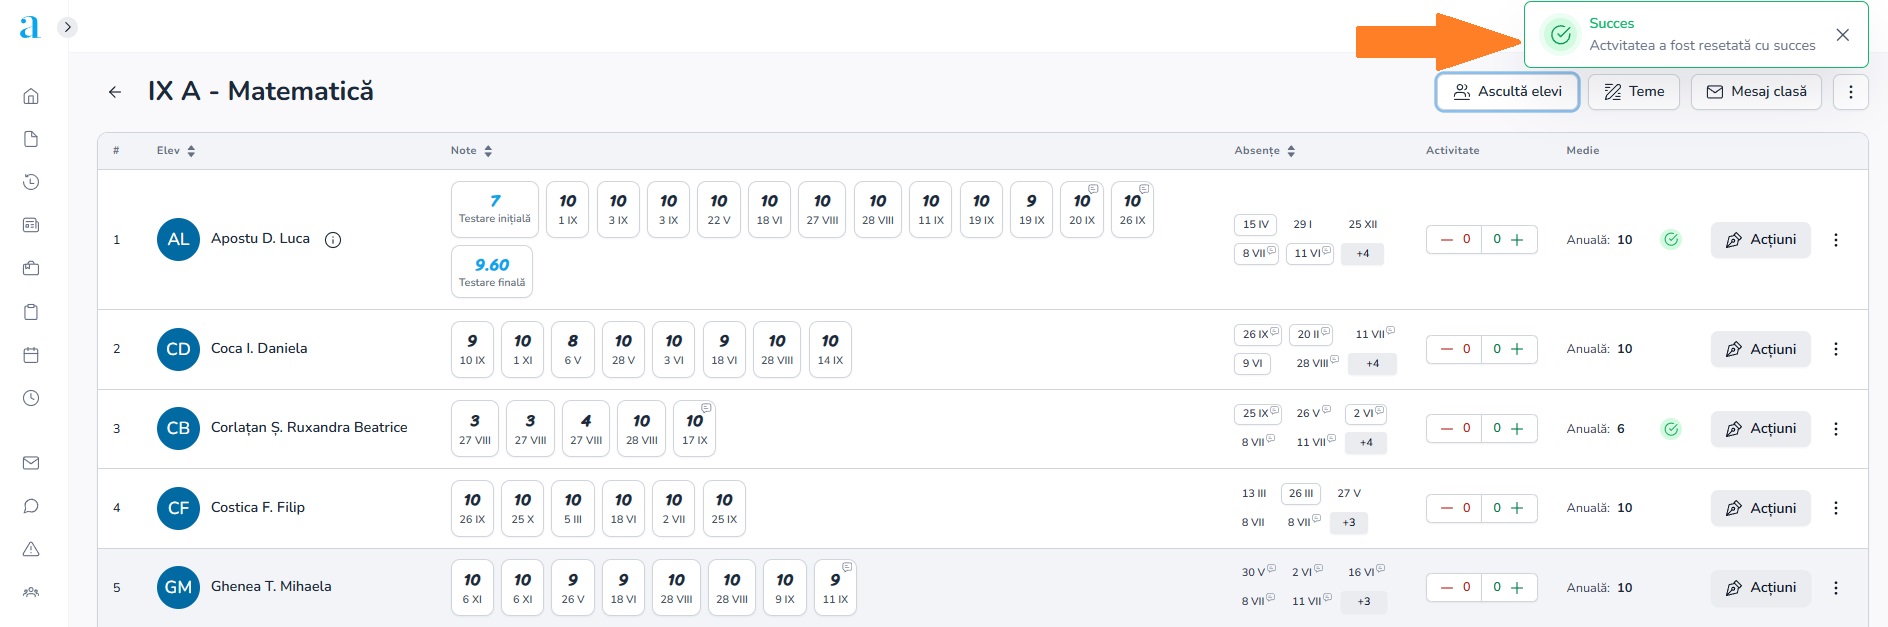1888x627 pixels.
Task: Click green check status for Corlațan row
Action: tap(1670, 429)
